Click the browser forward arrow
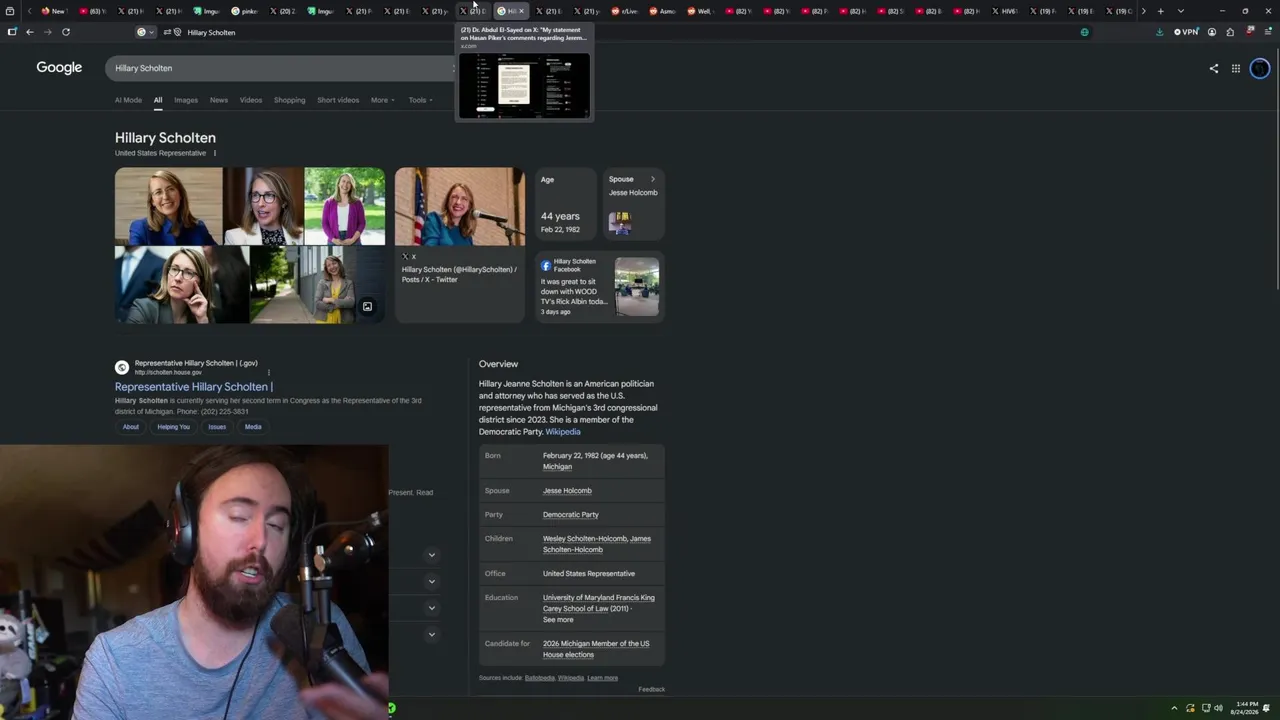Viewport: 1280px width, 720px height. (x=47, y=32)
